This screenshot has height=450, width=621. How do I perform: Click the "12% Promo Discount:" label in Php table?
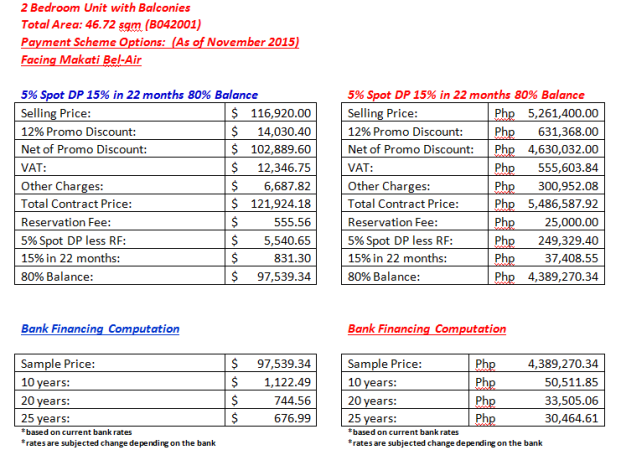click(405, 132)
